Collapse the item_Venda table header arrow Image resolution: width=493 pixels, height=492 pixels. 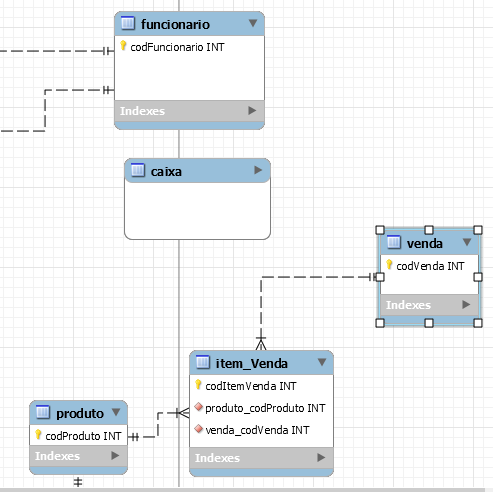tap(322, 362)
